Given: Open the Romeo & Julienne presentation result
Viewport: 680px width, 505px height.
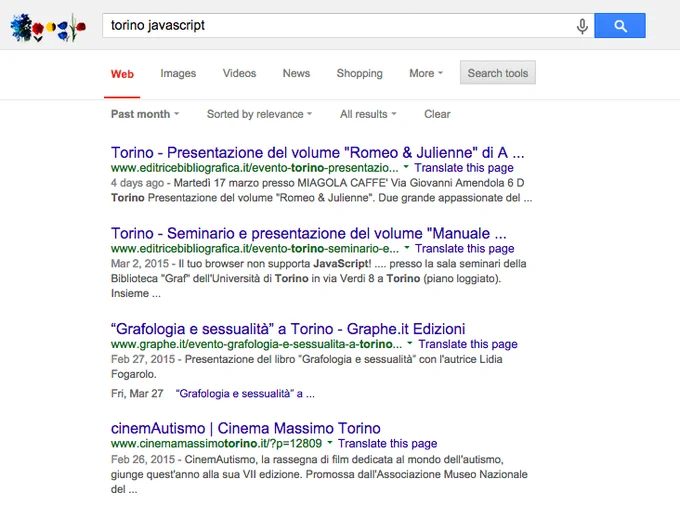Looking at the screenshot, I should click(x=317, y=153).
